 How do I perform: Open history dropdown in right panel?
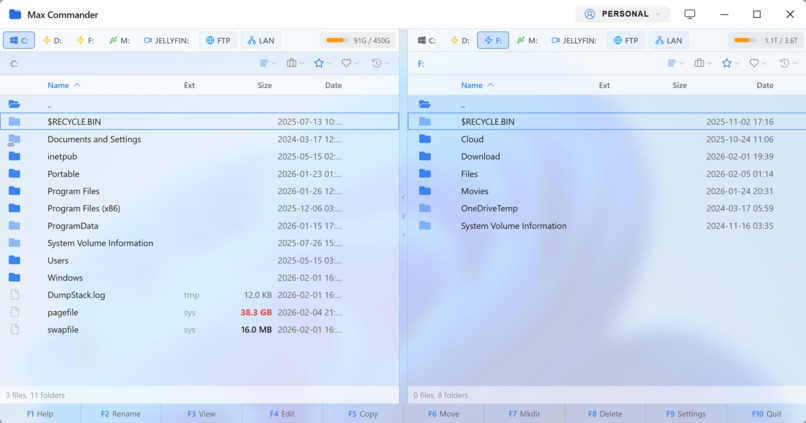[x=787, y=63]
